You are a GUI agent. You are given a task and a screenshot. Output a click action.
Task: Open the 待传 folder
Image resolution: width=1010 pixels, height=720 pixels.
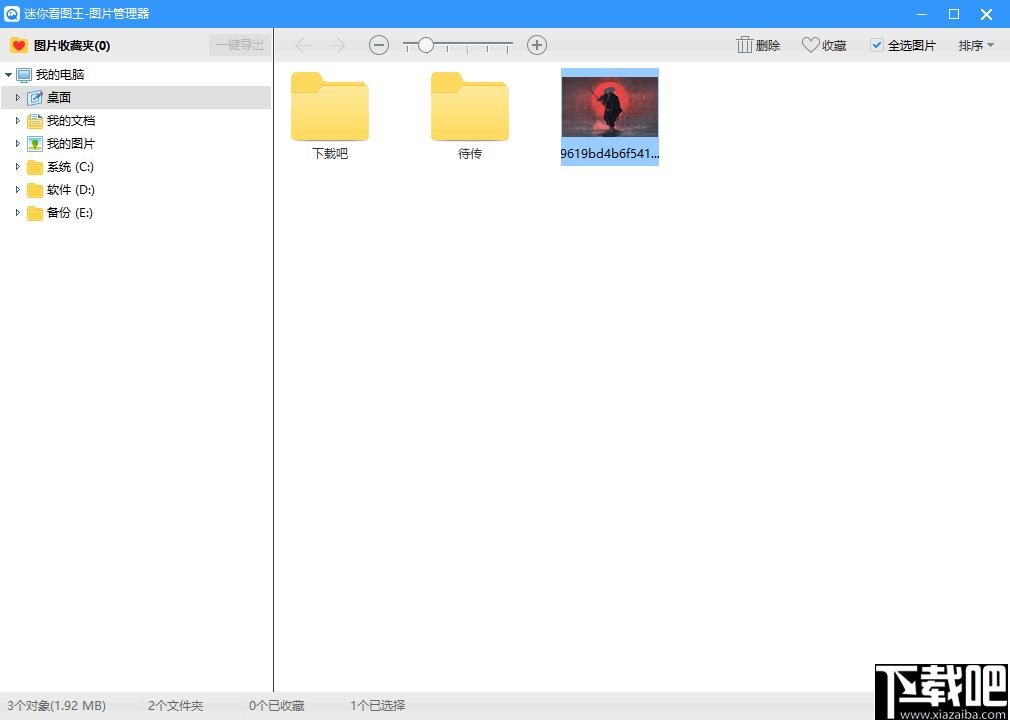[x=470, y=115]
